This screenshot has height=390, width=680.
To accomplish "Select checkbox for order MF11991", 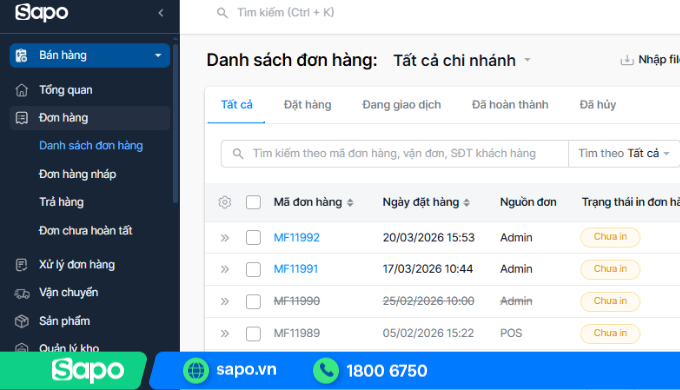I will click(x=253, y=269).
